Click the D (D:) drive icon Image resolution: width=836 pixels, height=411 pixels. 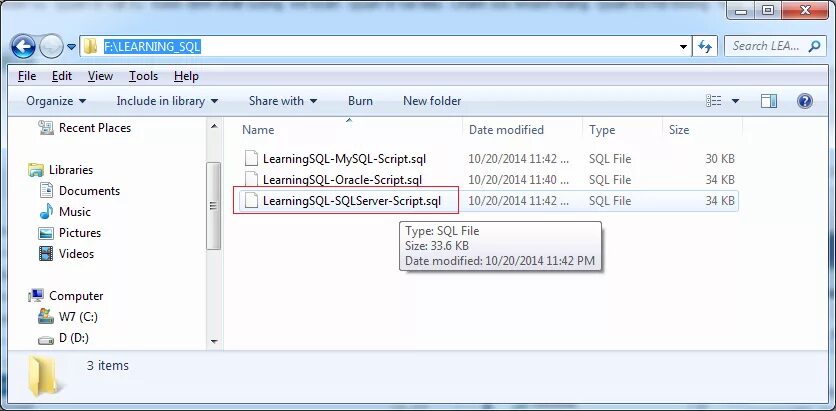point(46,339)
